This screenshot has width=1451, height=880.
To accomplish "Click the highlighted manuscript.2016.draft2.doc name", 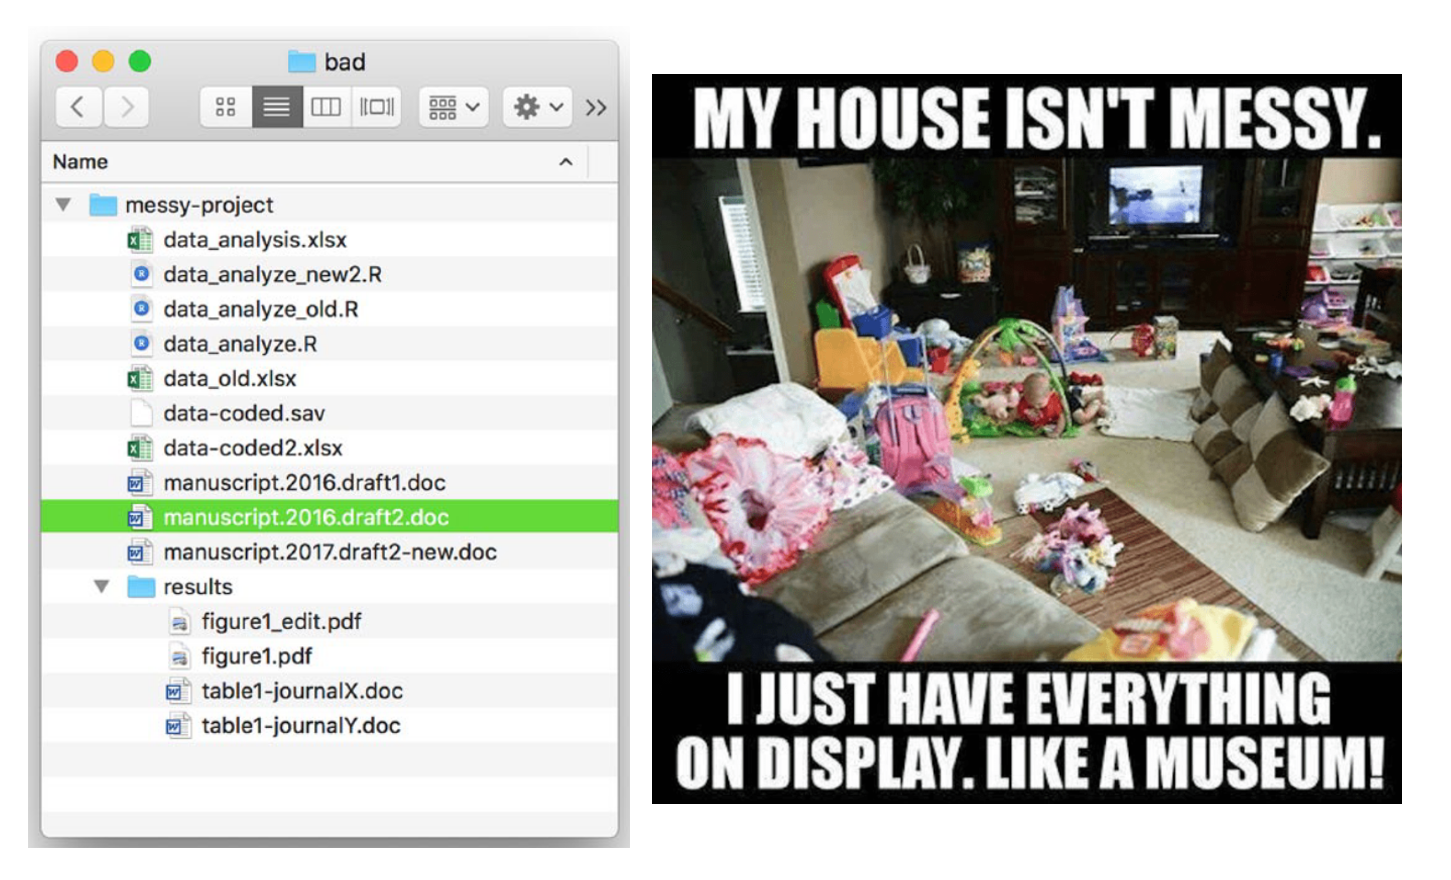I will [x=306, y=517].
